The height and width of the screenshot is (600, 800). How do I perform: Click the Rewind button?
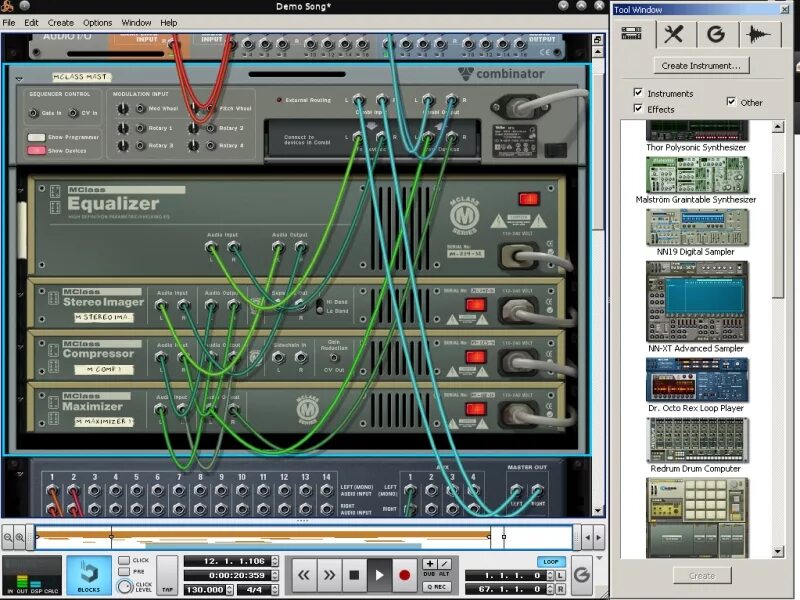pyautogui.click(x=304, y=575)
